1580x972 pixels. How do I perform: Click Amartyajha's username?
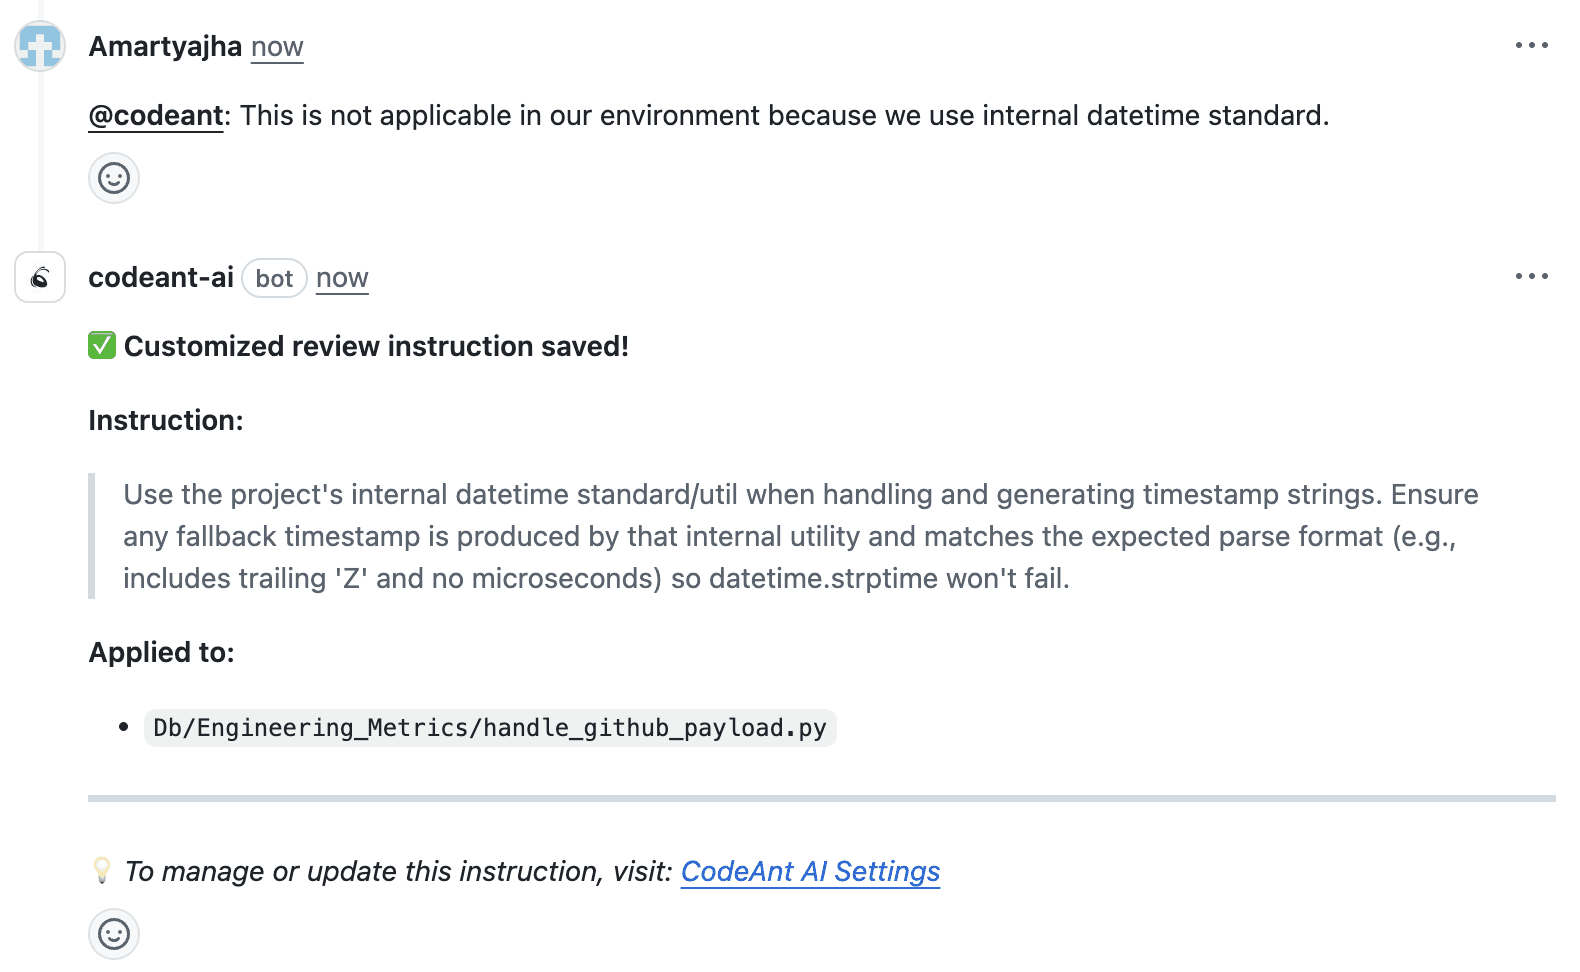pyautogui.click(x=165, y=45)
